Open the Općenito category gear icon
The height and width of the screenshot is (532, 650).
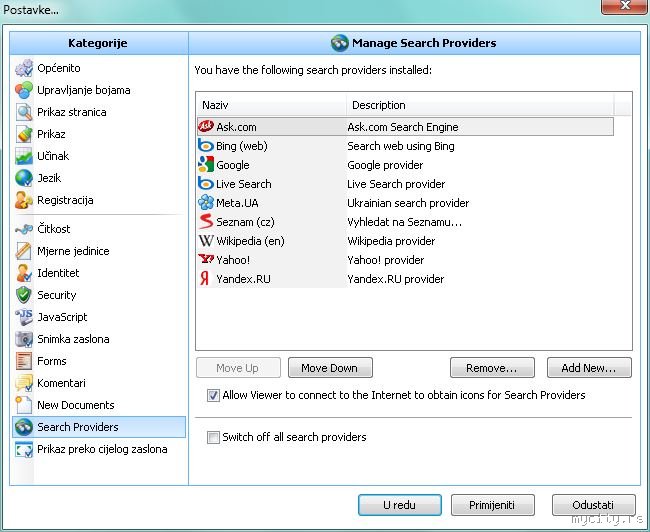click(x=24, y=68)
